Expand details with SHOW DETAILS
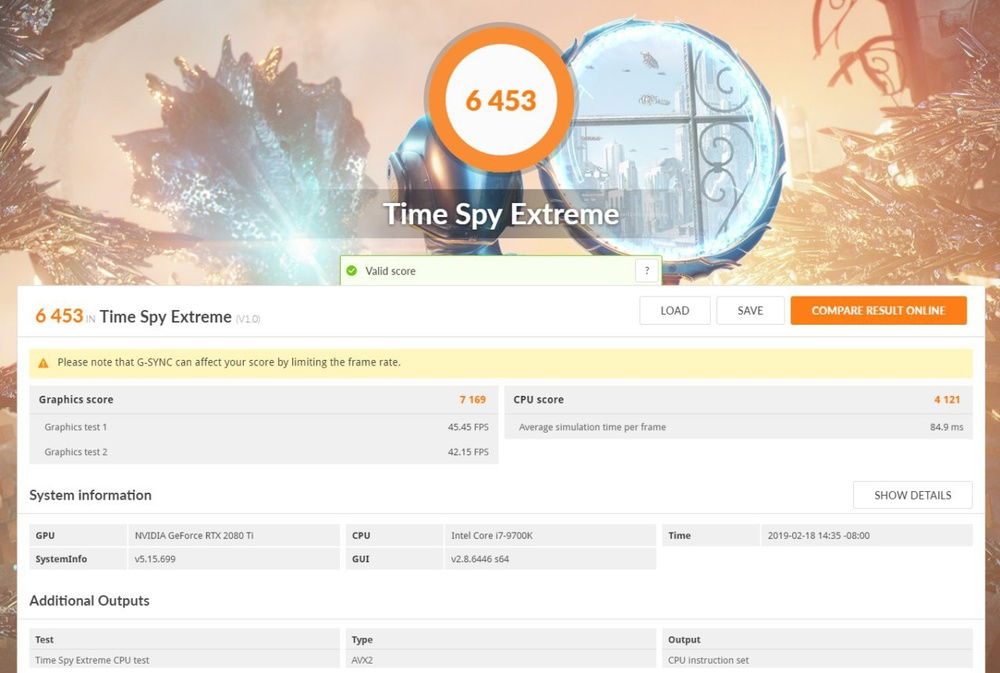 pos(911,494)
